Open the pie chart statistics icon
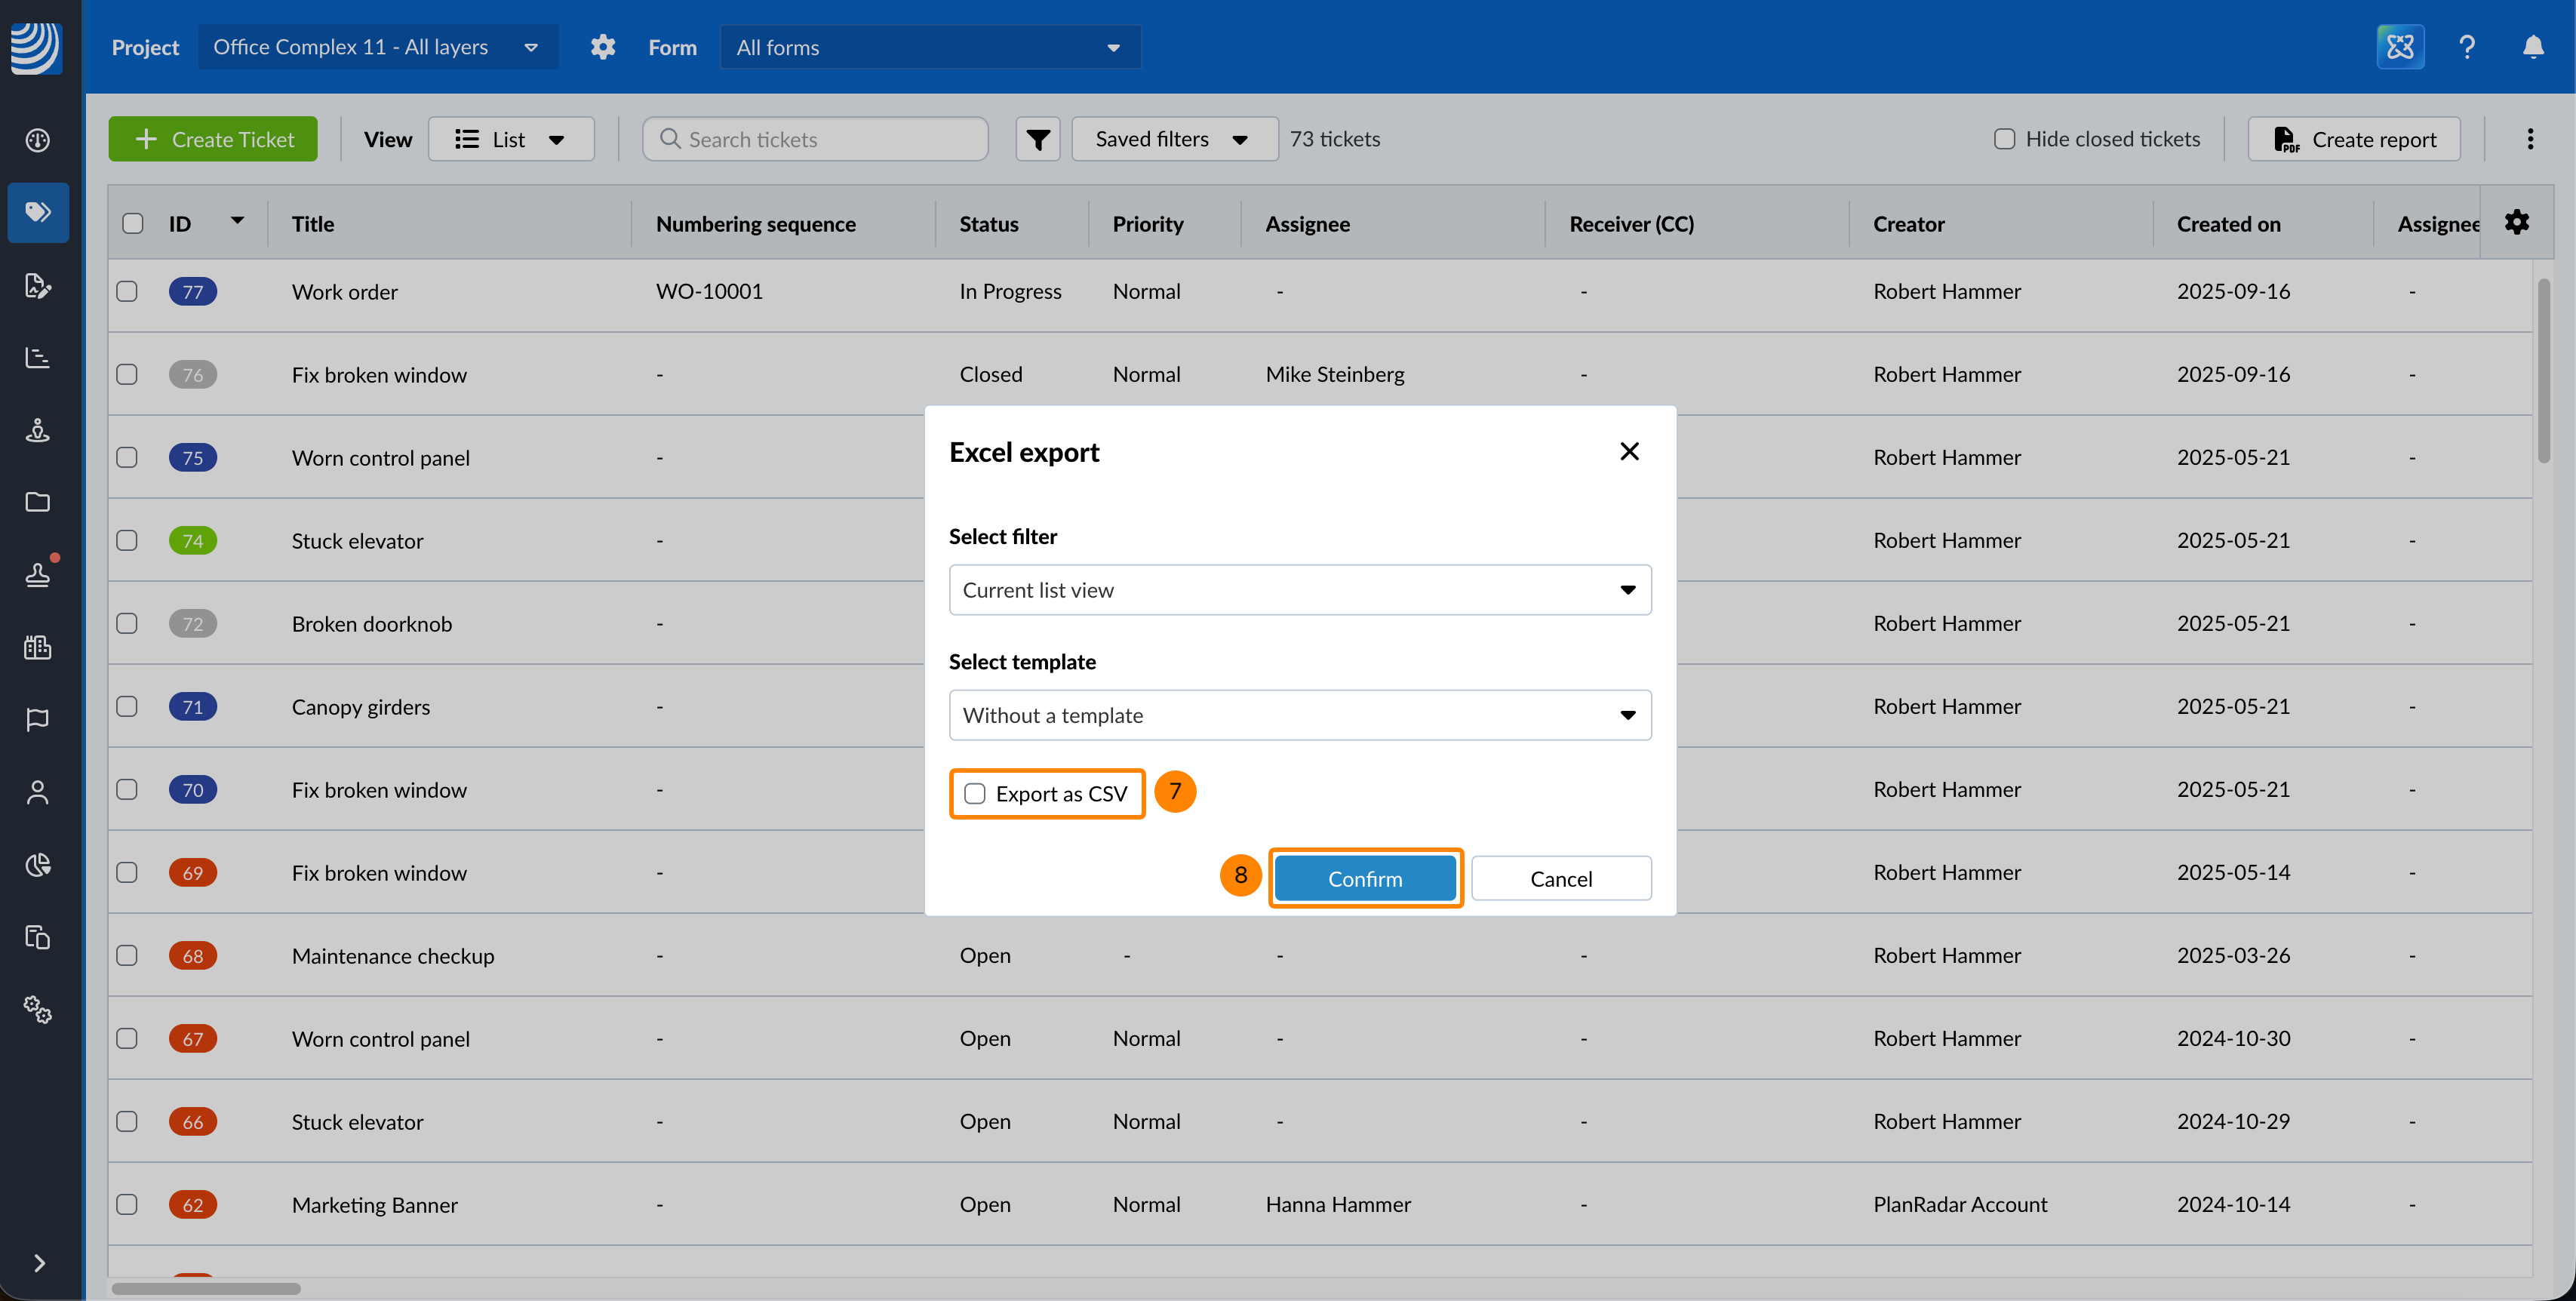 tap(38, 865)
